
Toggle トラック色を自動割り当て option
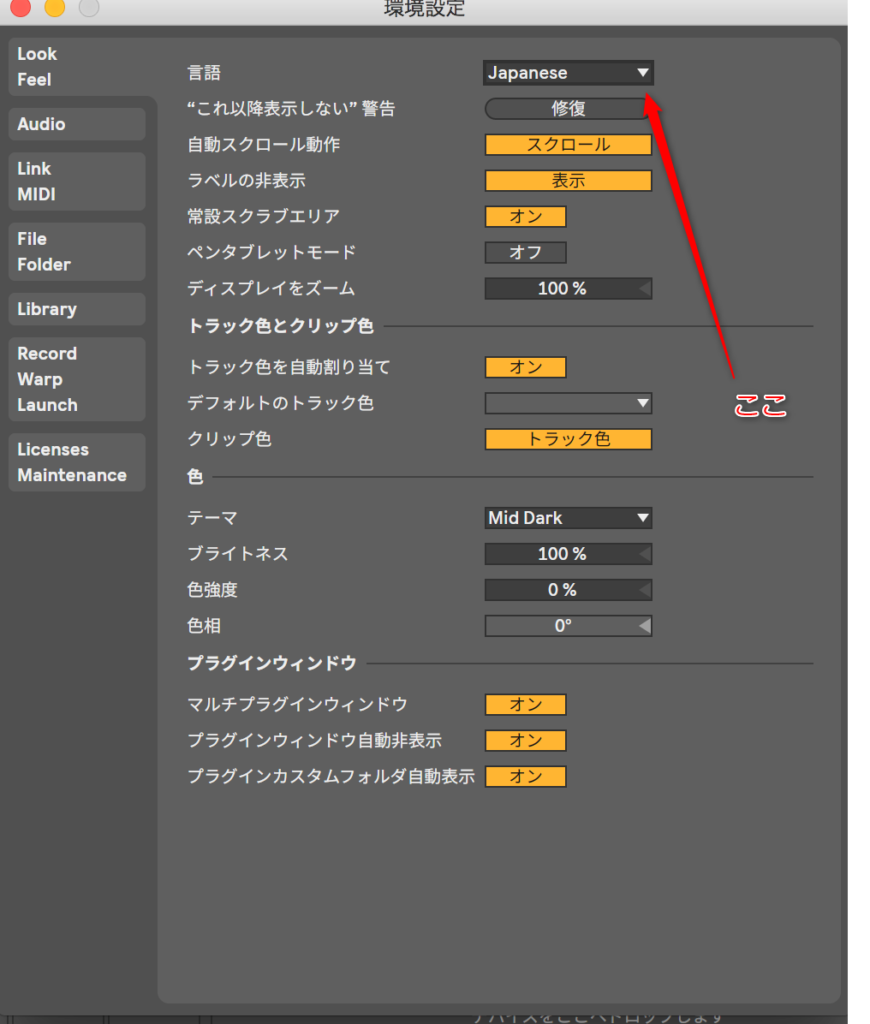tap(526, 367)
